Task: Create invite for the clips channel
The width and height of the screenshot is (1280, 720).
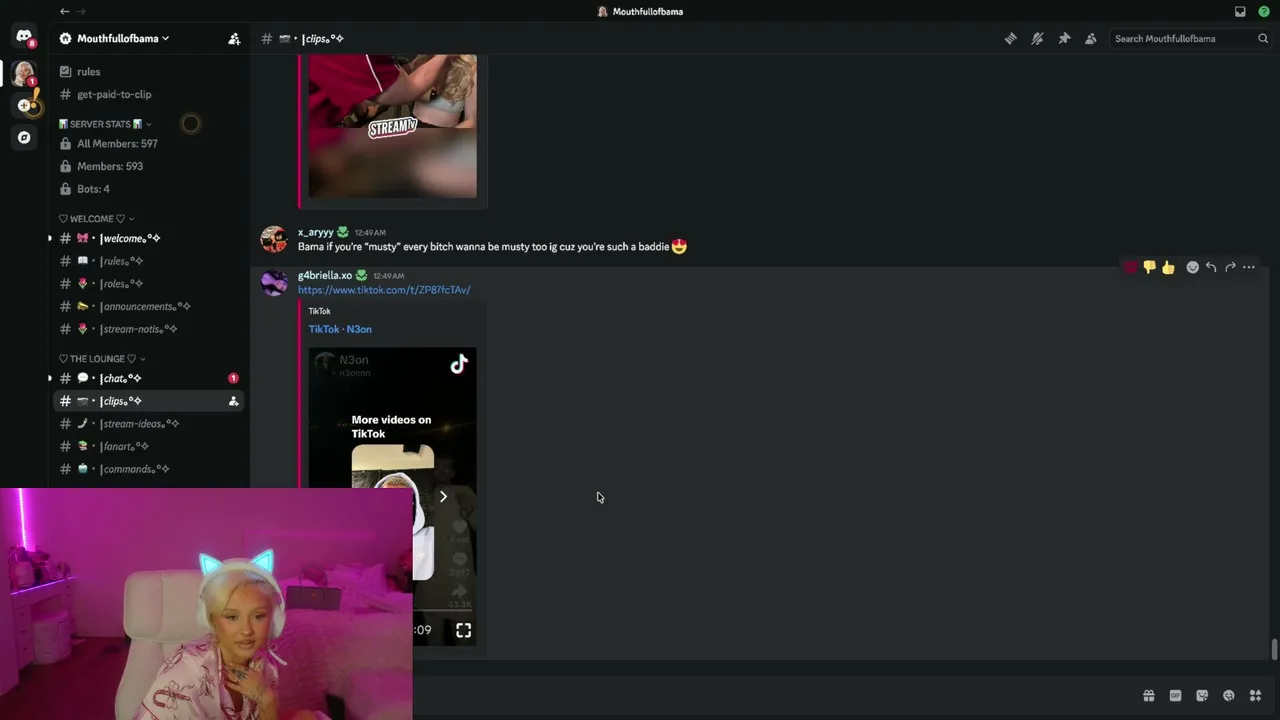Action: pos(233,401)
